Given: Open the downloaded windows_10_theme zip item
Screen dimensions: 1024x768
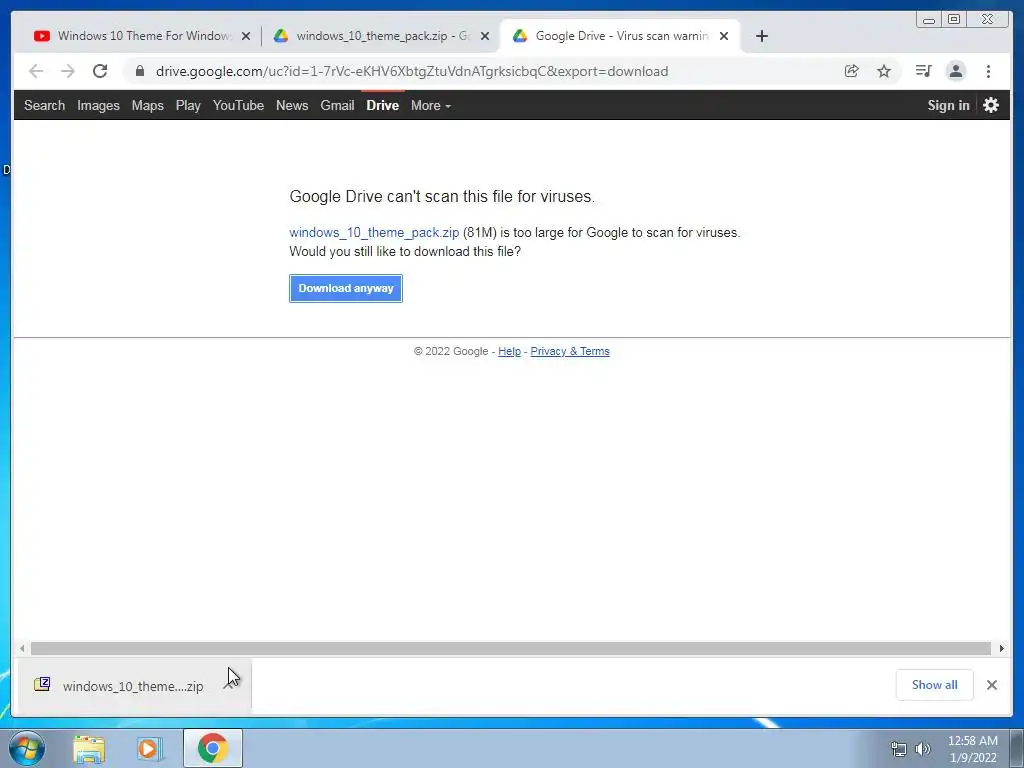Looking at the screenshot, I should (x=133, y=686).
